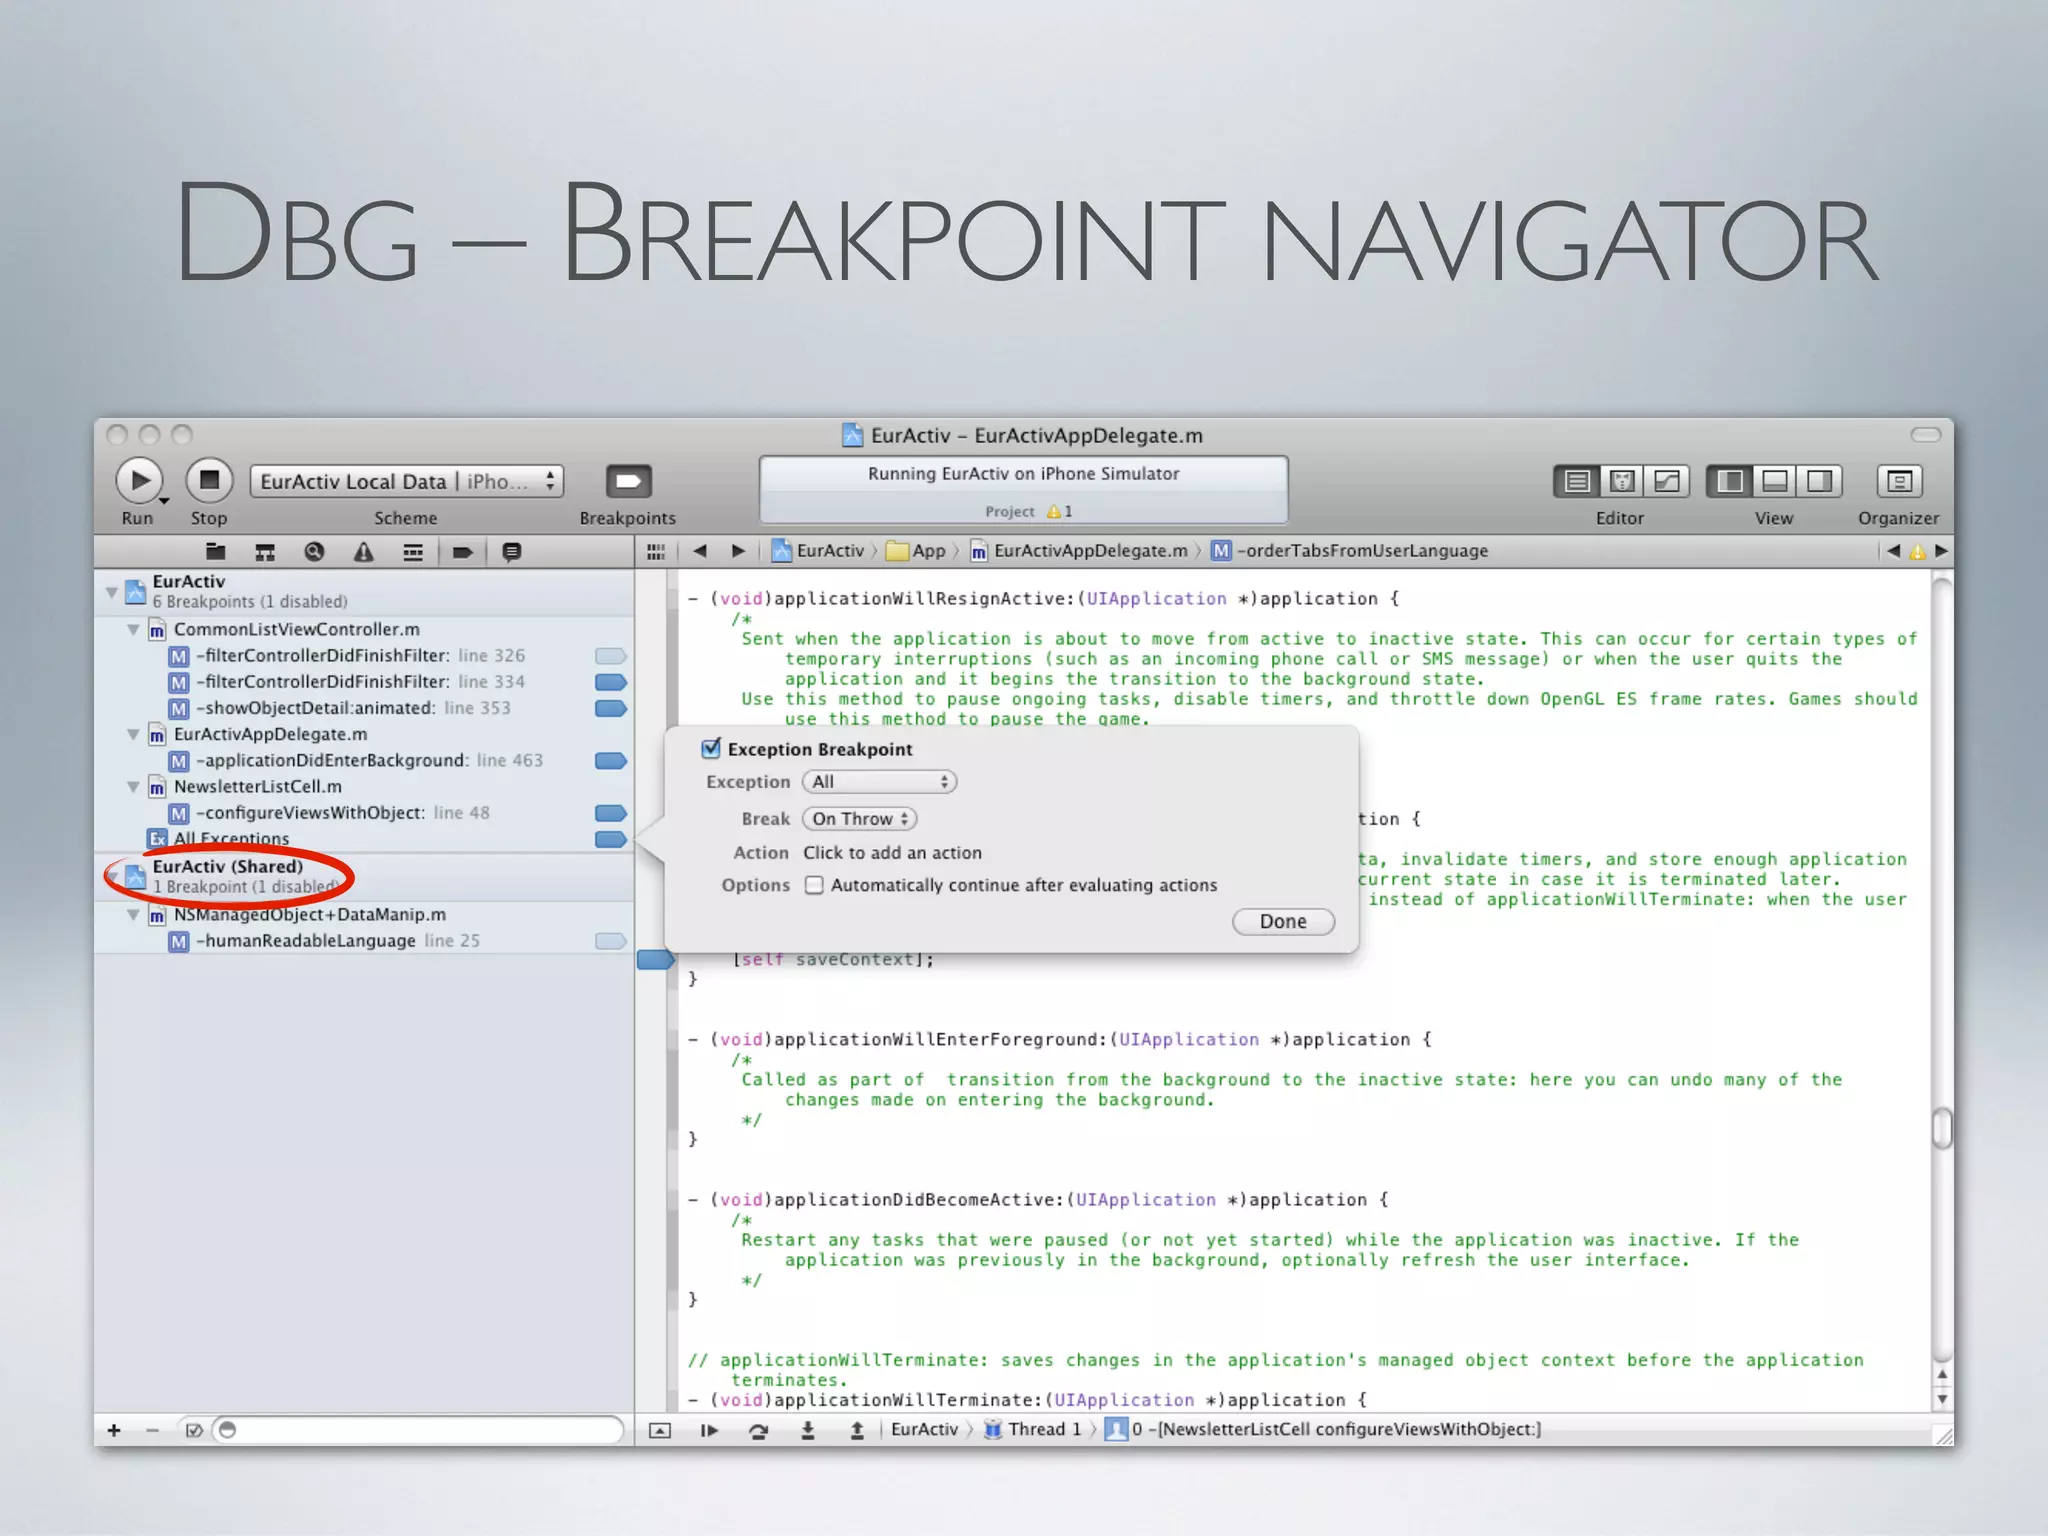Show the Project navigator

pyautogui.click(x=215, y=551)
